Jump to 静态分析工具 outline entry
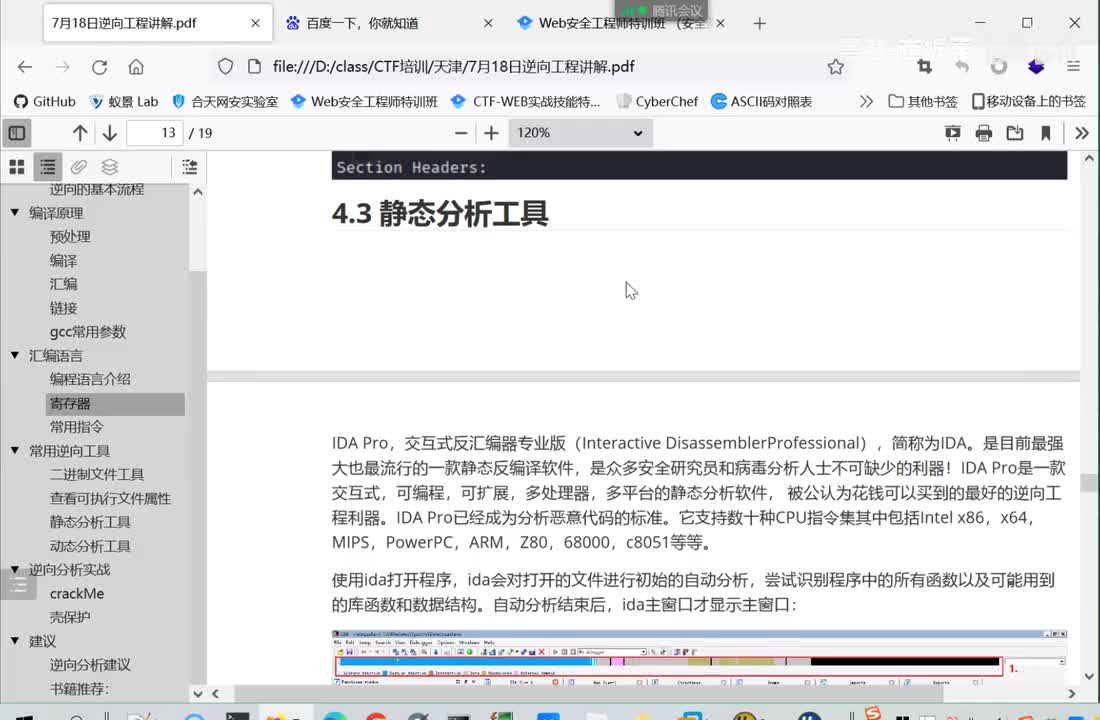The height and width of the screenshot is (720, 1100). [x=90, y=522]
